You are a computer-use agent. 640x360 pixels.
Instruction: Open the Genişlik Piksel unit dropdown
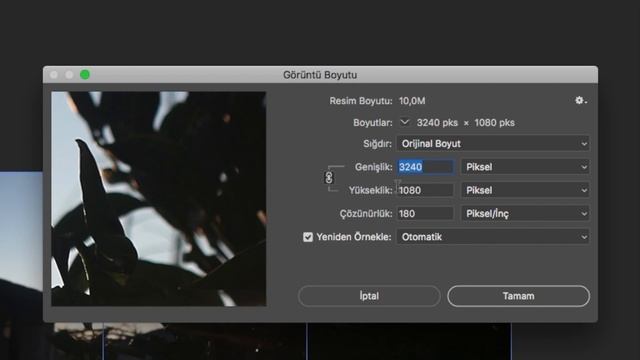[525, 167]
